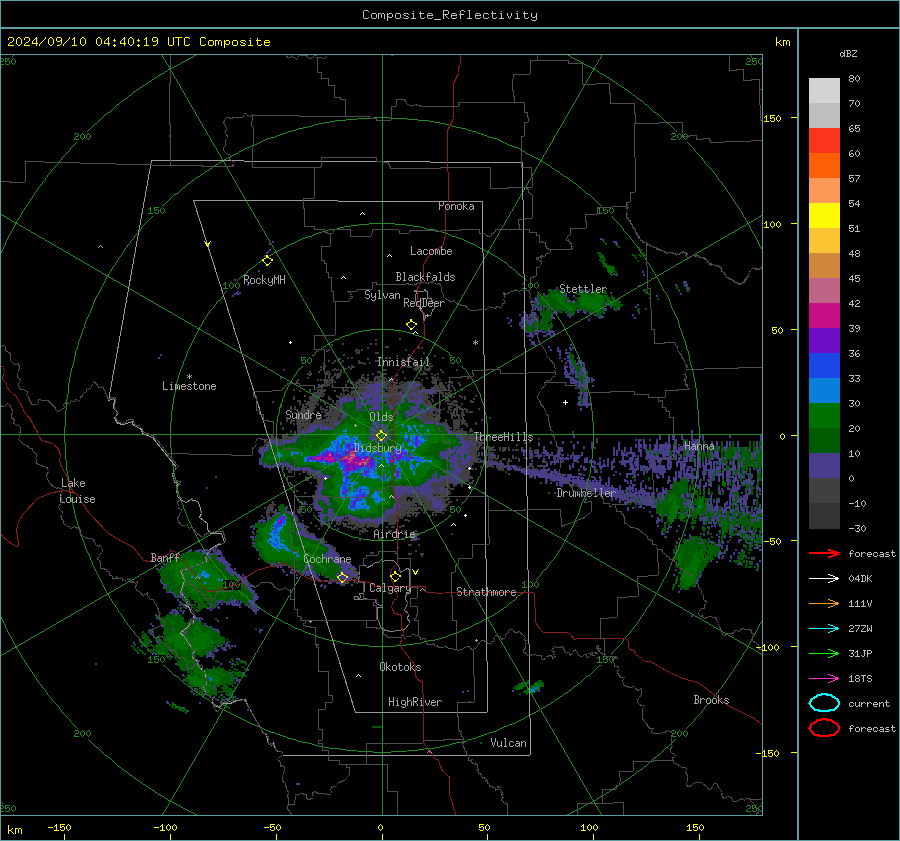
Task: Click the orange 111V arrow legend icon
Action: tap(824, 603)
